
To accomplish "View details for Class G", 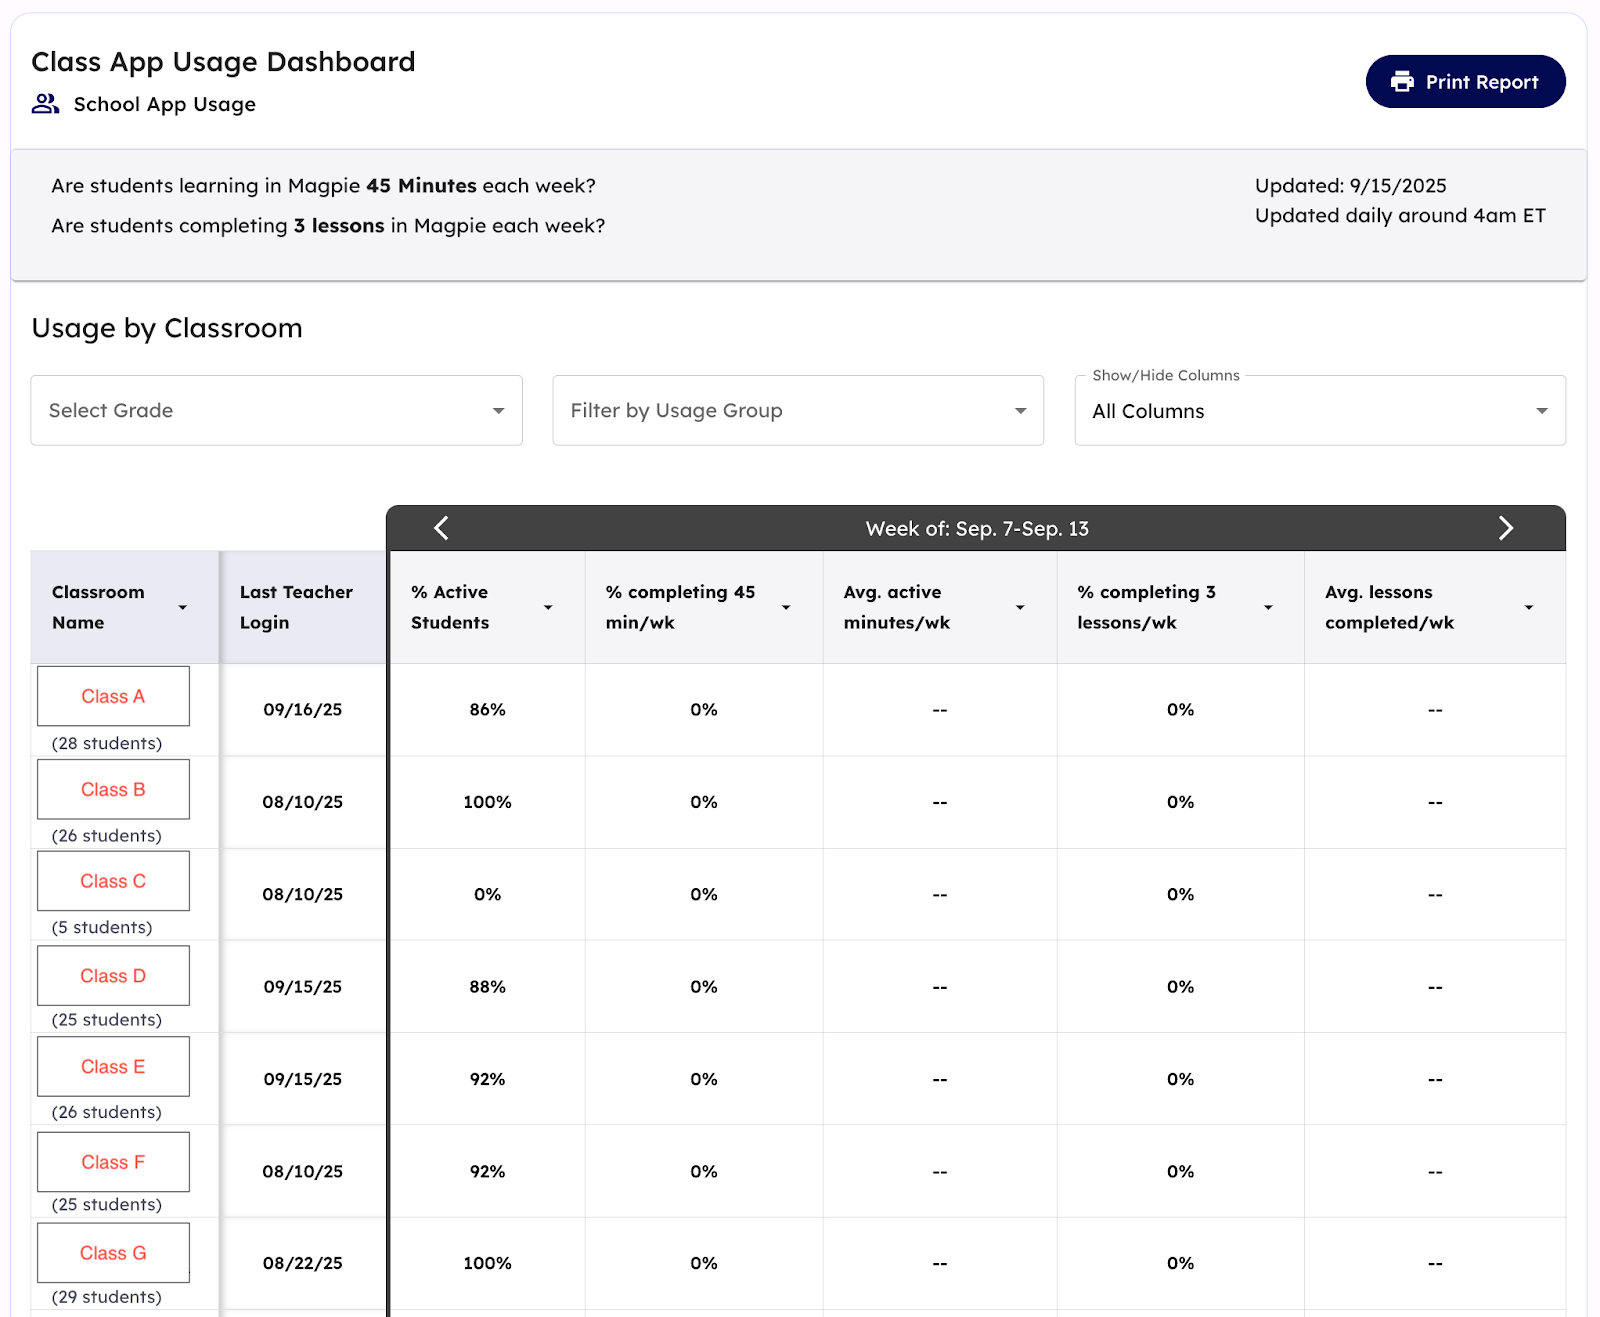I will [113, 1253].
